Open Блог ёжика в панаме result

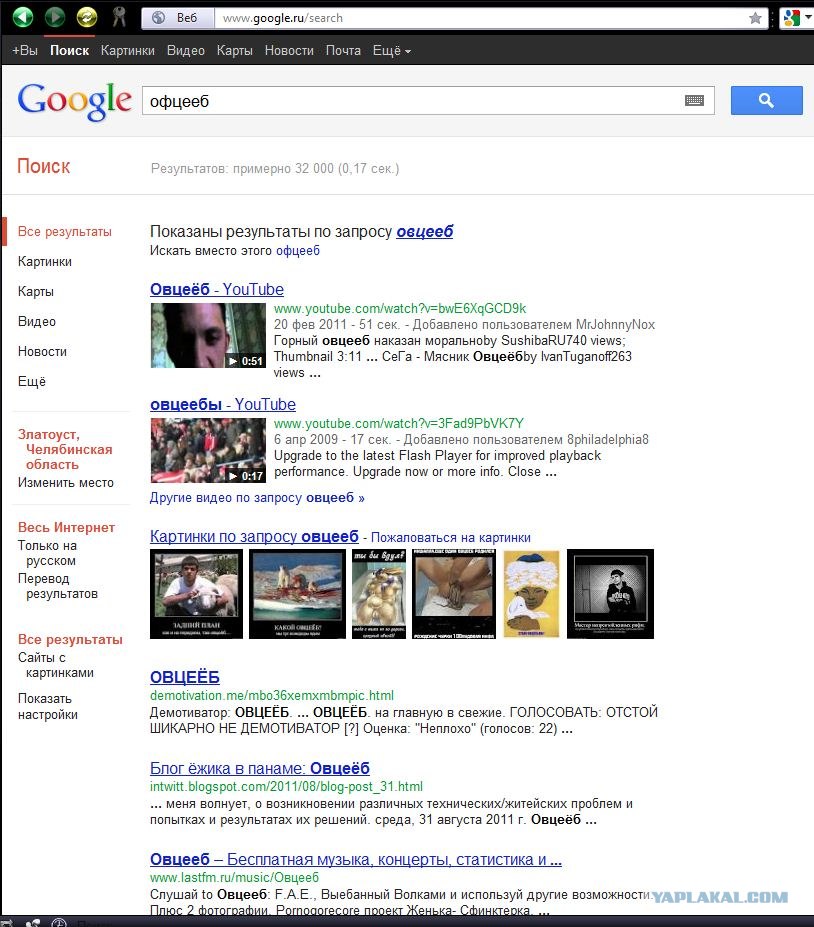(260, 768)
